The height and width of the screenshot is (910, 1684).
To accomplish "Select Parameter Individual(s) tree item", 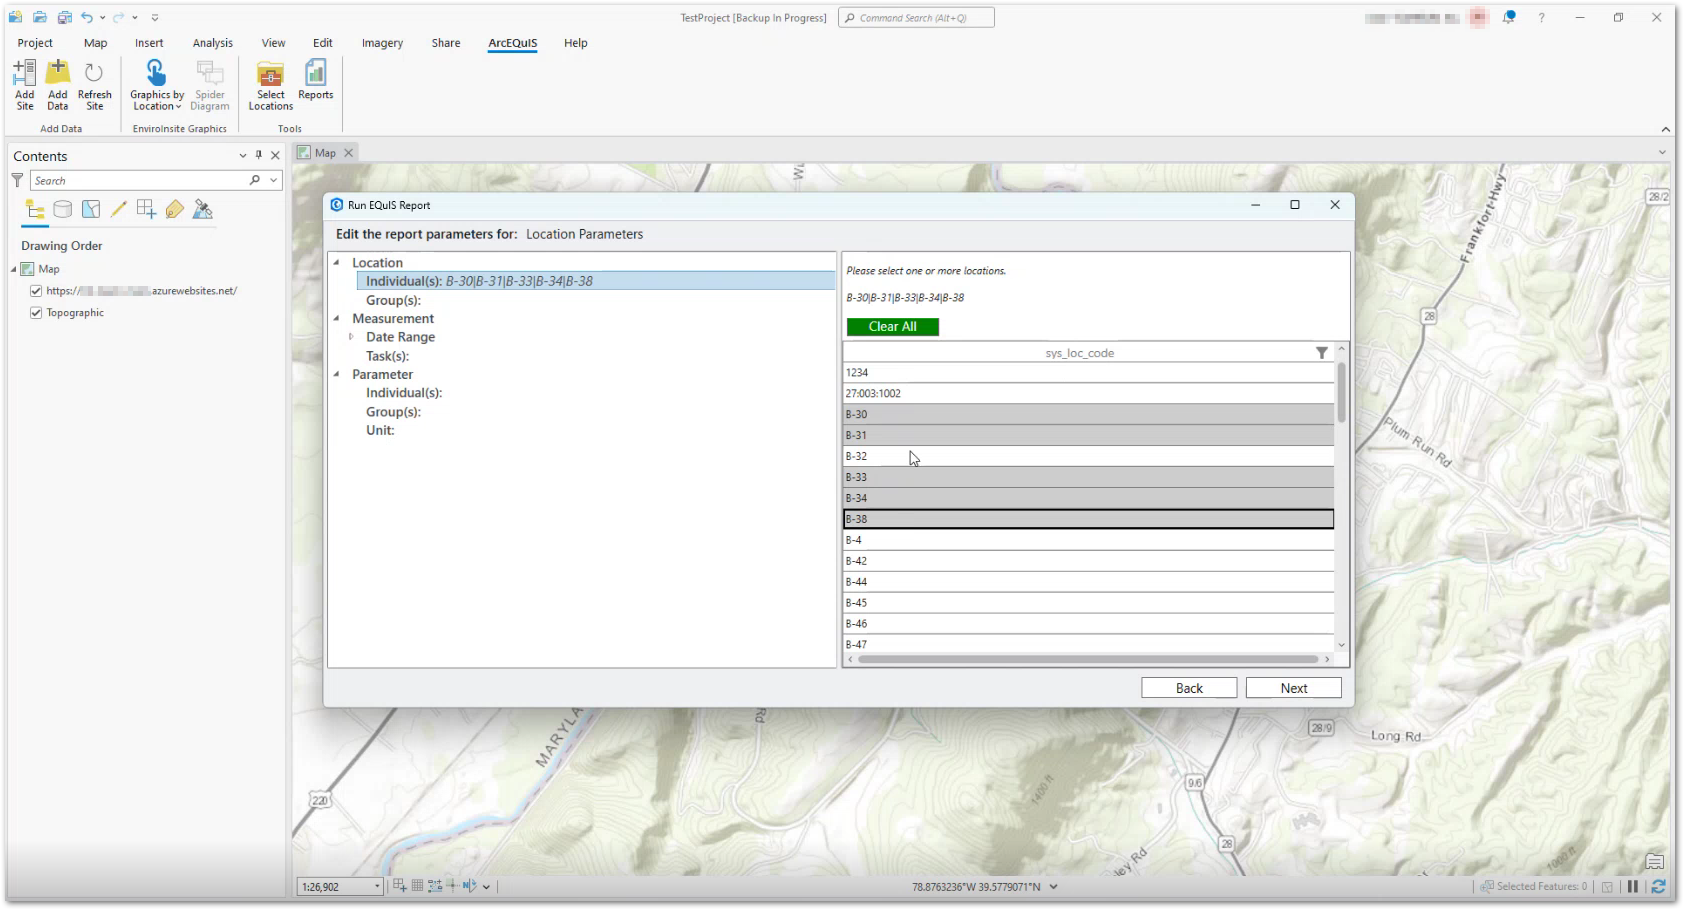I will [404, 393].
